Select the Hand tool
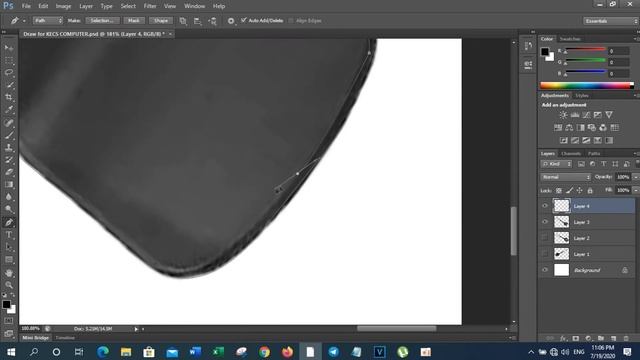This screenshot has width=640, height=360. [x=9, y=273]
